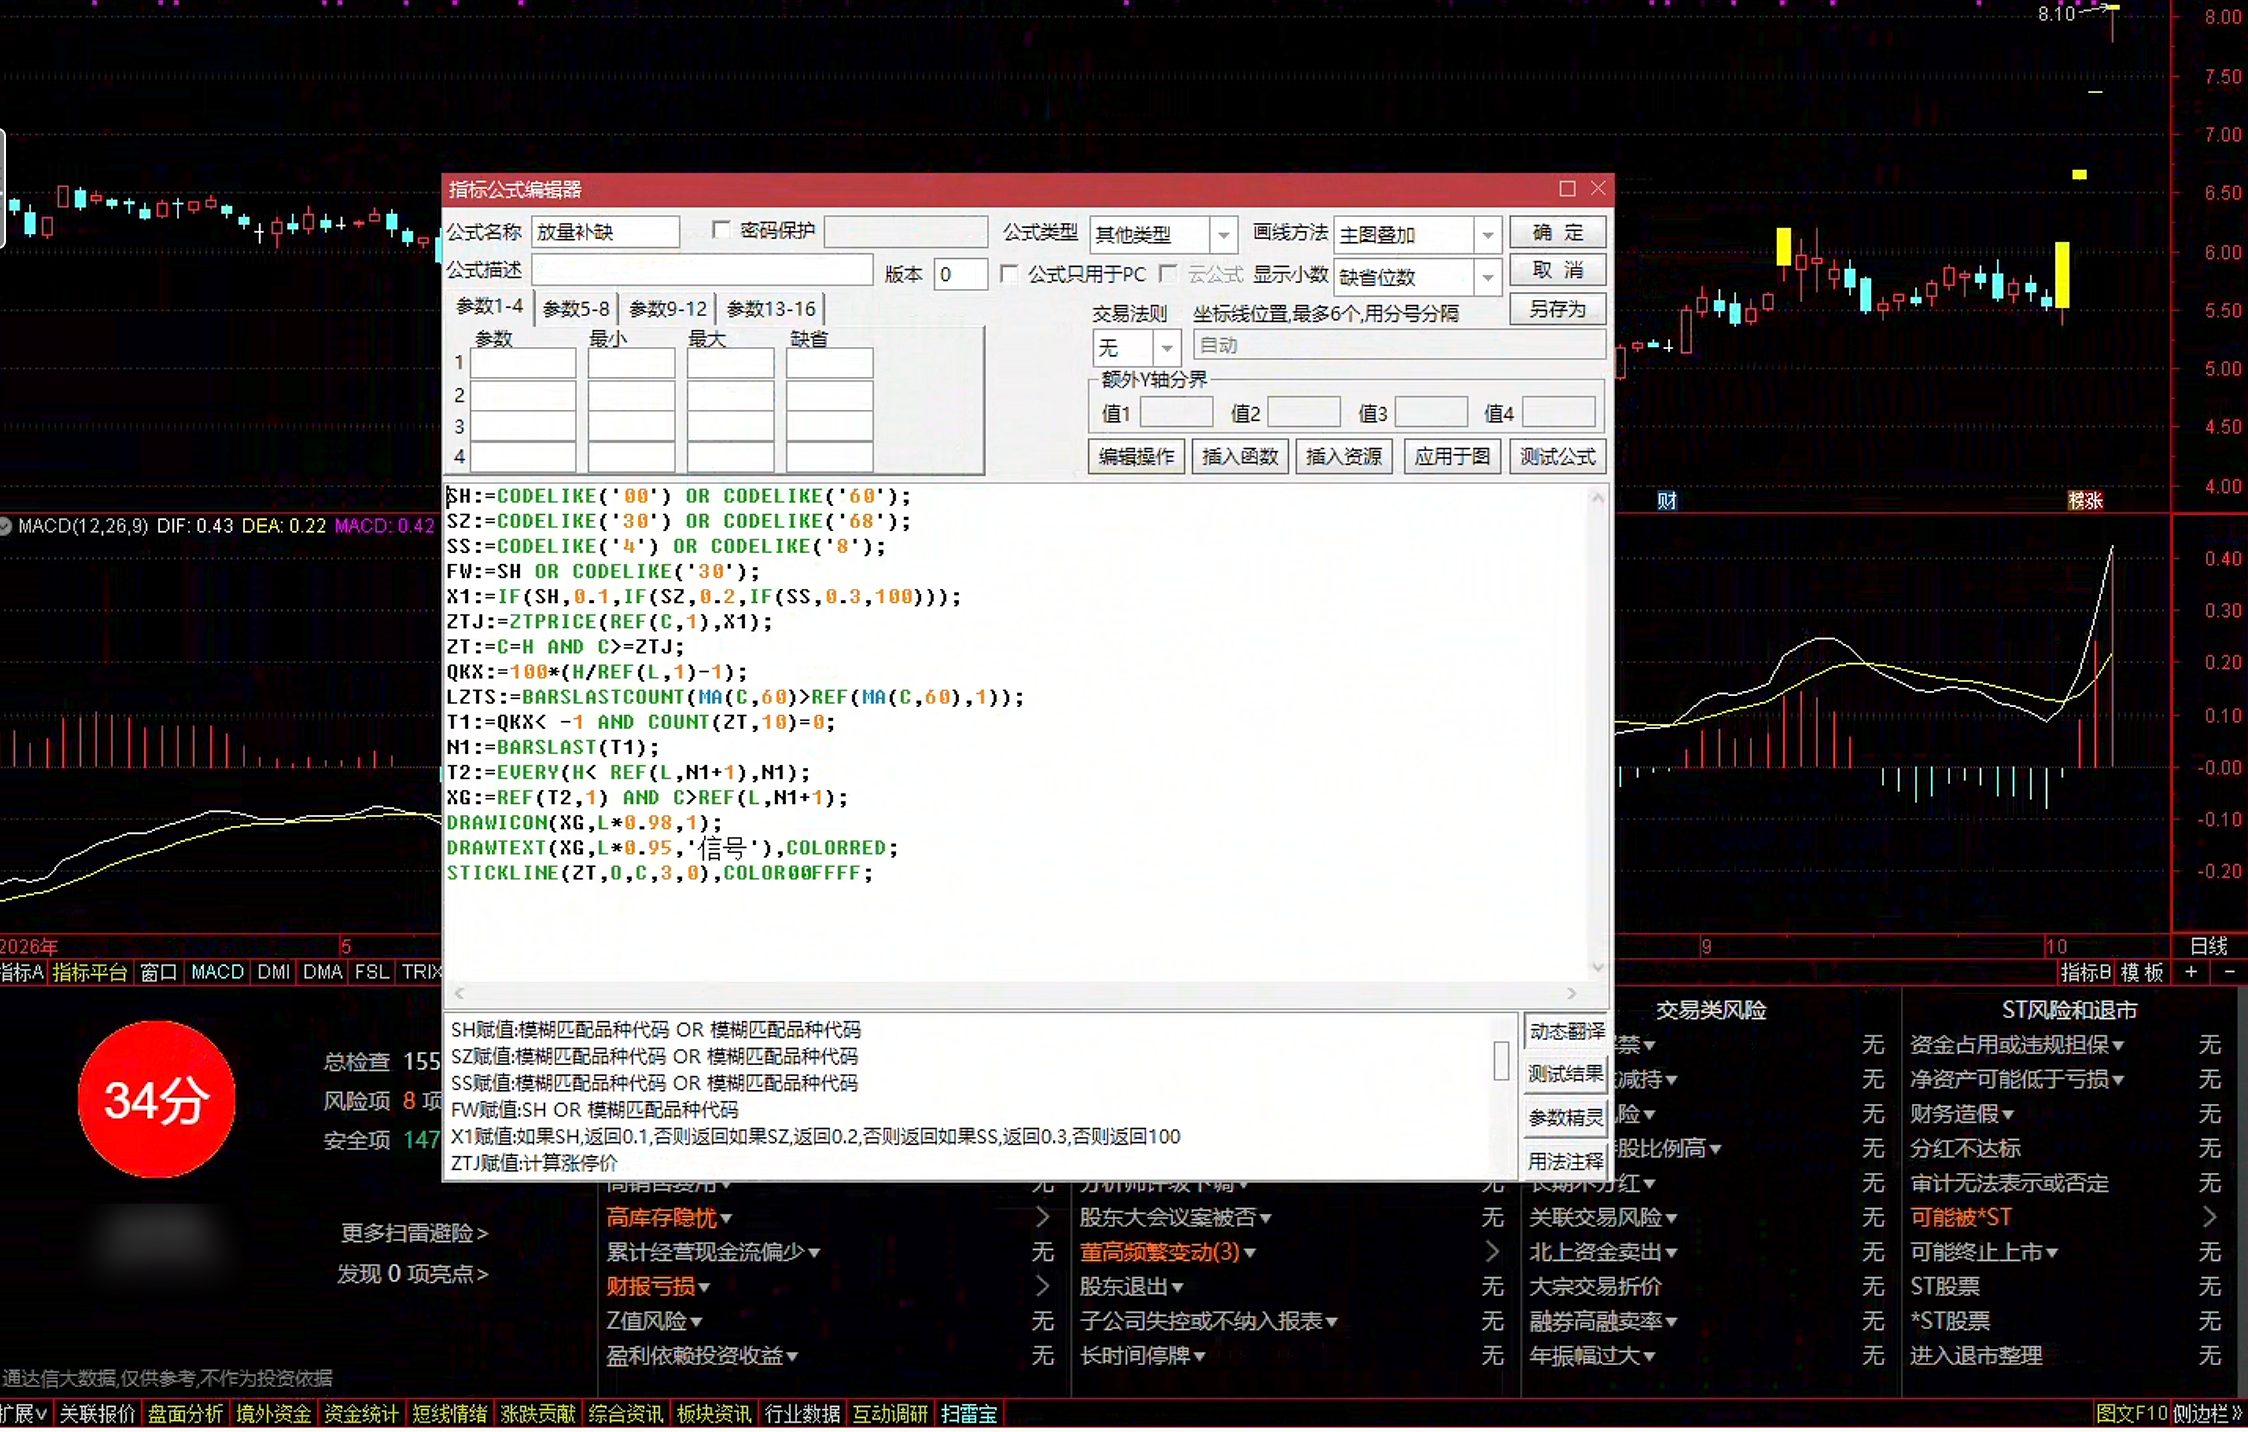Image resolution: width=2248 pixels, height=1432 pixels.
Task: Click the 测试公式 button
Action: click(x=1557, y=457)
